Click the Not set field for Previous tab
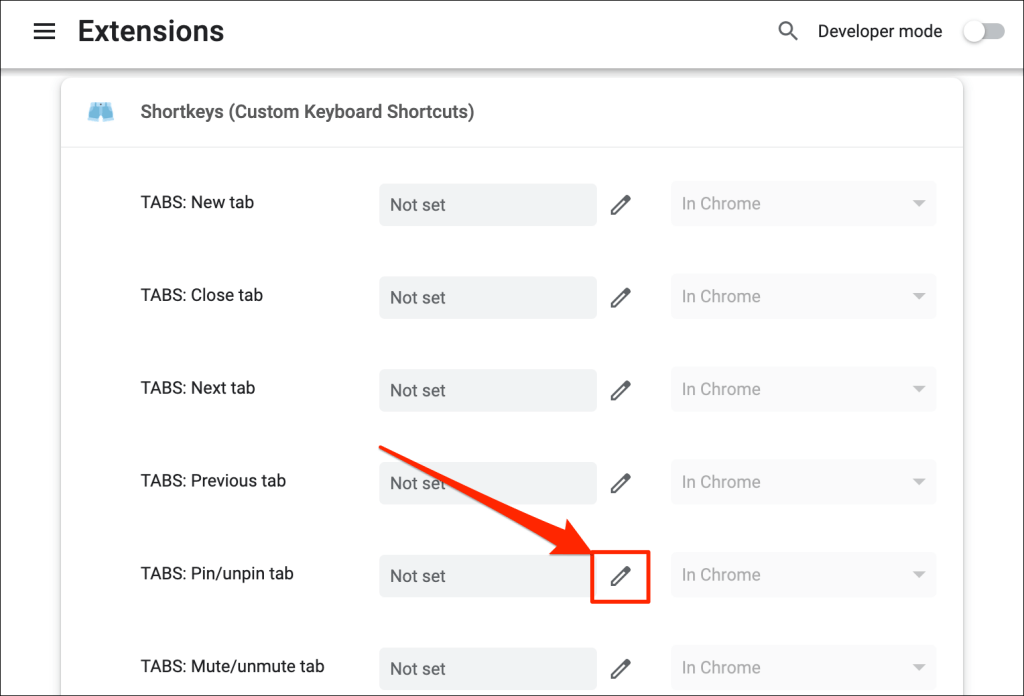 pos(487,483)
